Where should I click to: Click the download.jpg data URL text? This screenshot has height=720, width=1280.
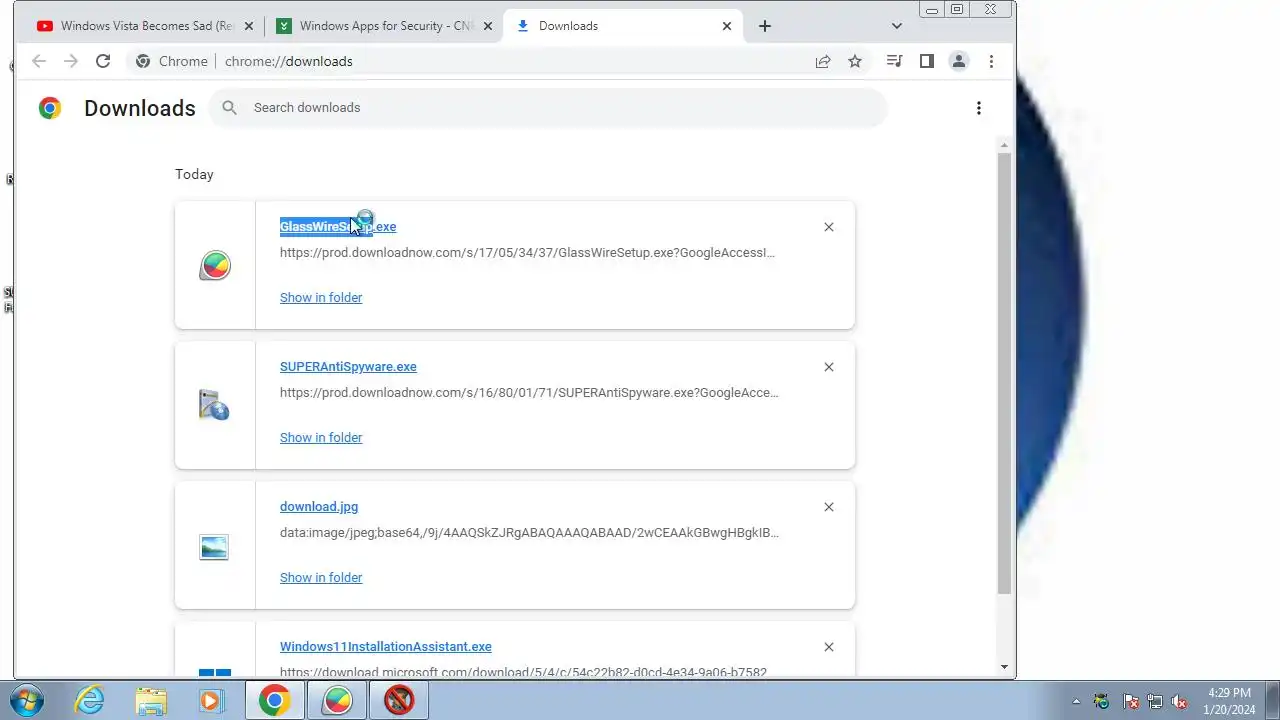[530, 532]
